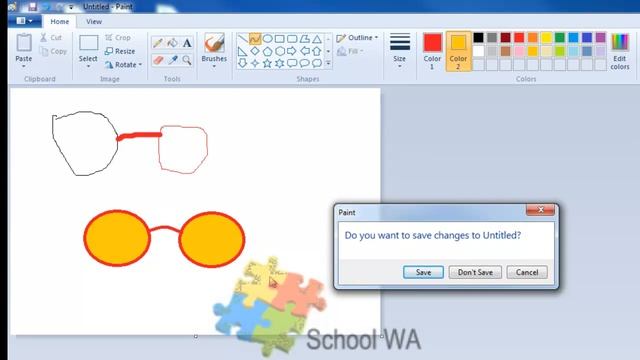Expand the Brushes dropdown arrow
This screenshot has width=640, height=360.
click(x=214, y=67)
